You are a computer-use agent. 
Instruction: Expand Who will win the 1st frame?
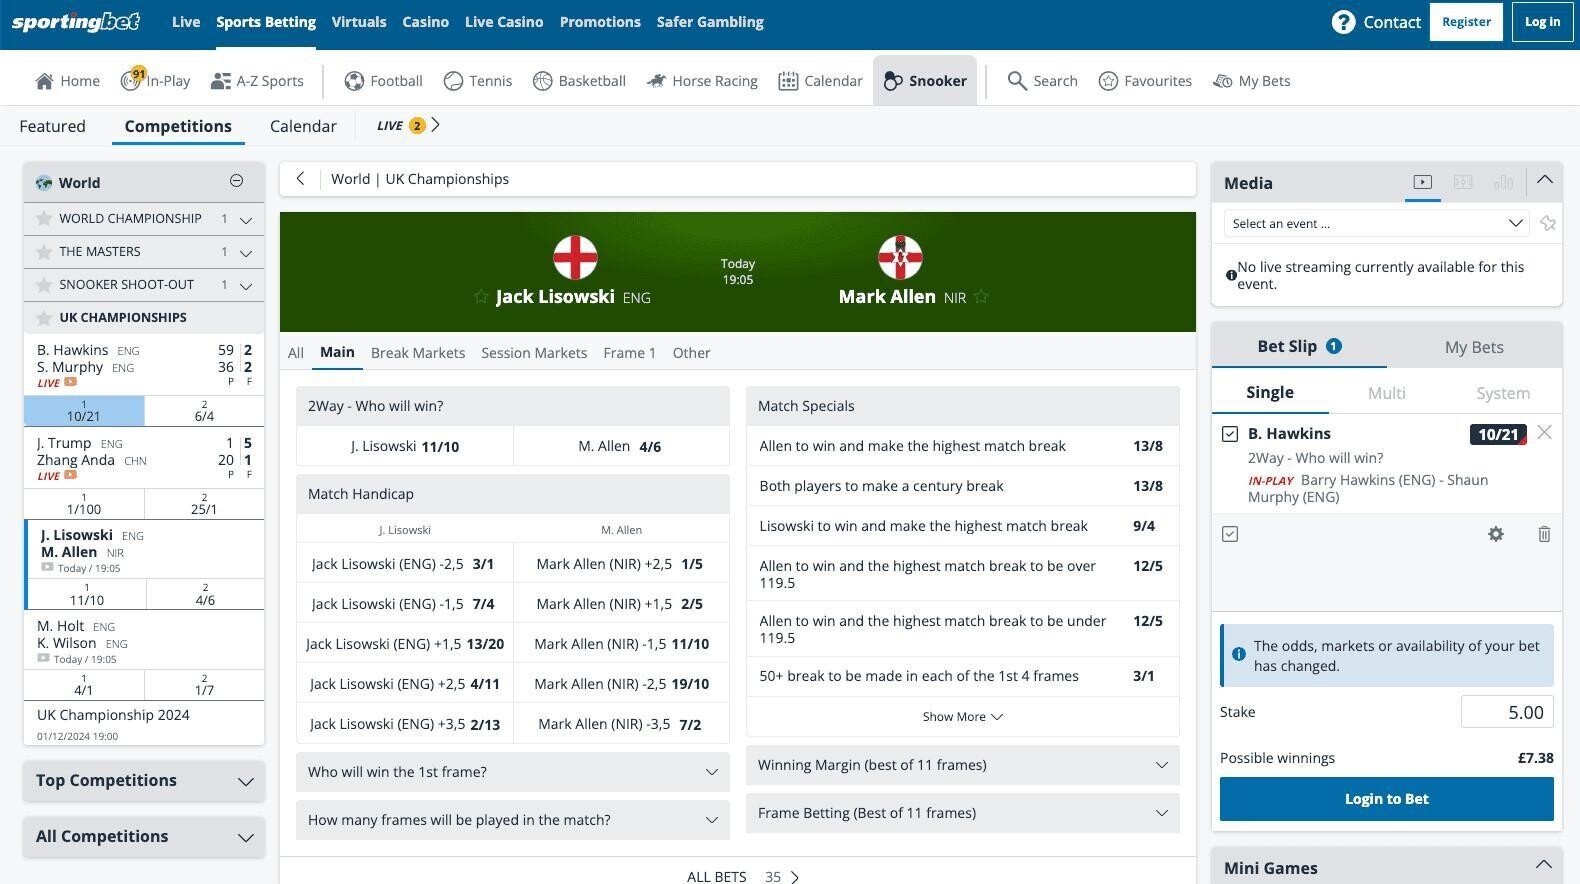pyautogui.click(x=513, y=772)
